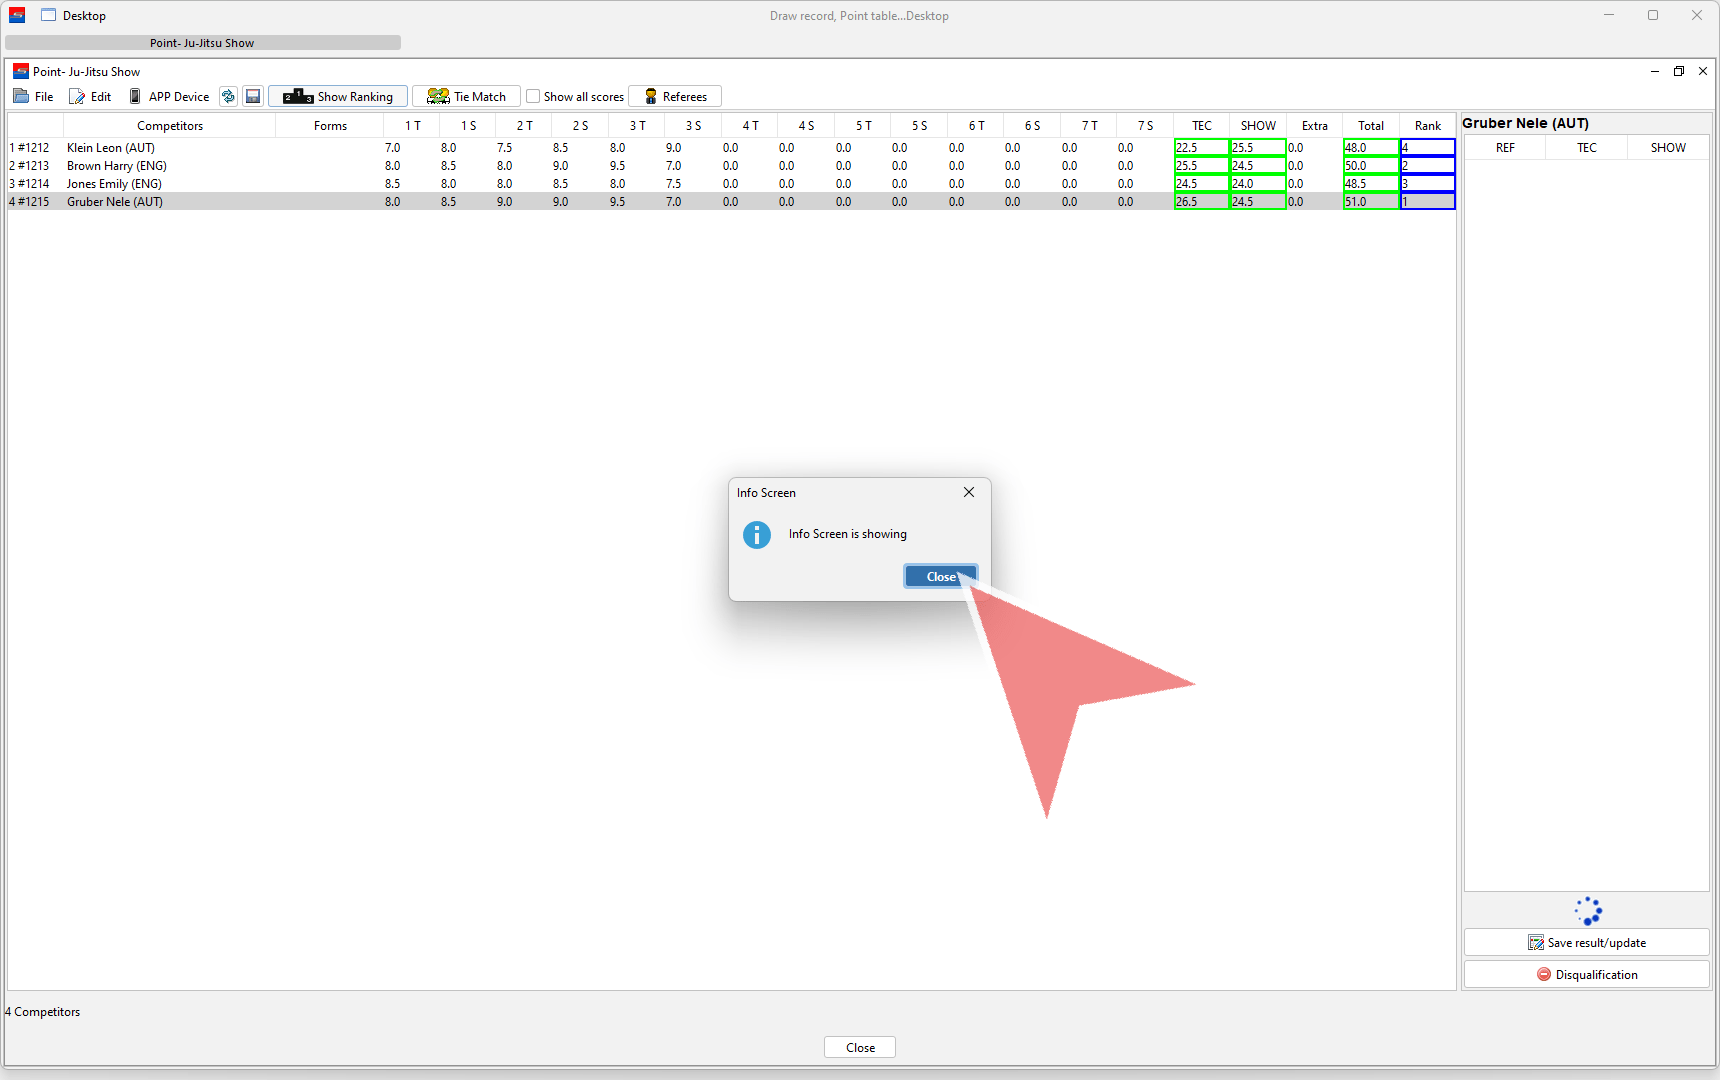Image resolution: width=1720 pixels, height=1080 pixels.
Task: Open the File menu
Action: 34,97
